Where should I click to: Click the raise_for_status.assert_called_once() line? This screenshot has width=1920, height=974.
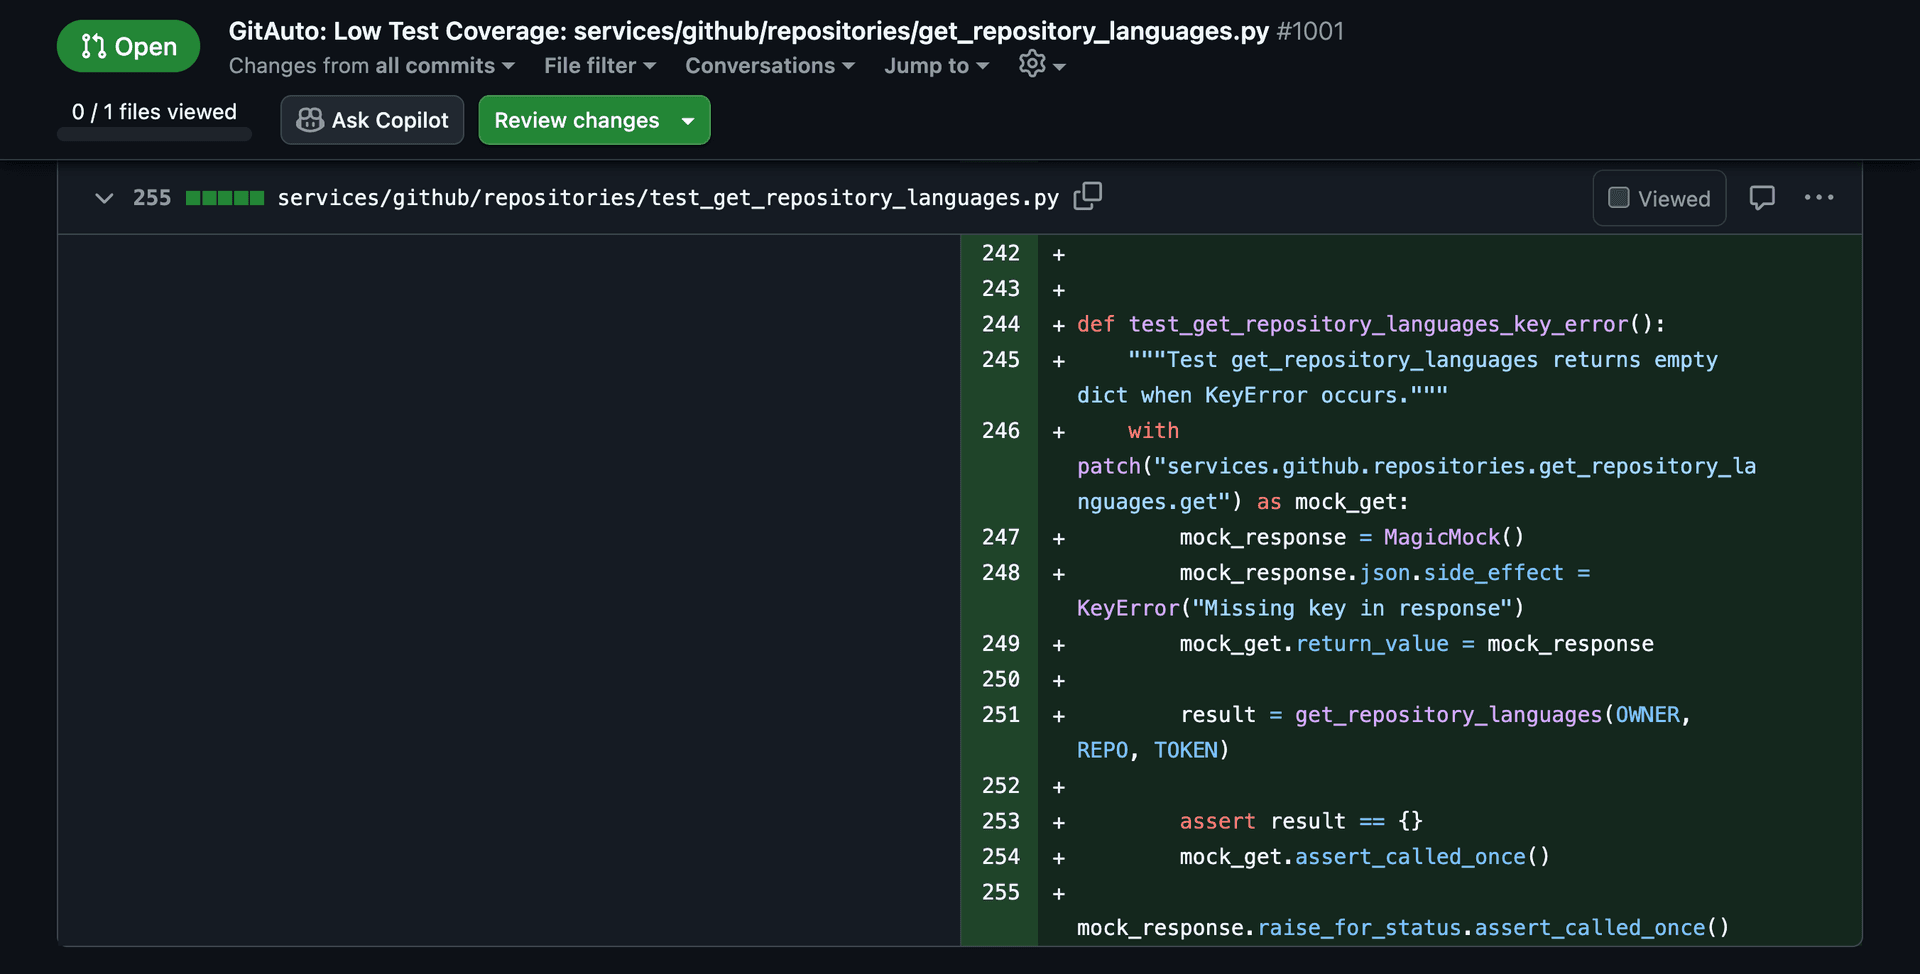coord(1403,928)
